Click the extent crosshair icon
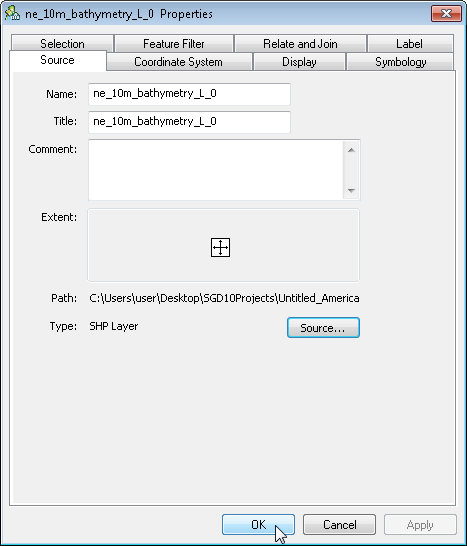The height and width of the screenshot is (546, 467). click(x=220, y=248)
